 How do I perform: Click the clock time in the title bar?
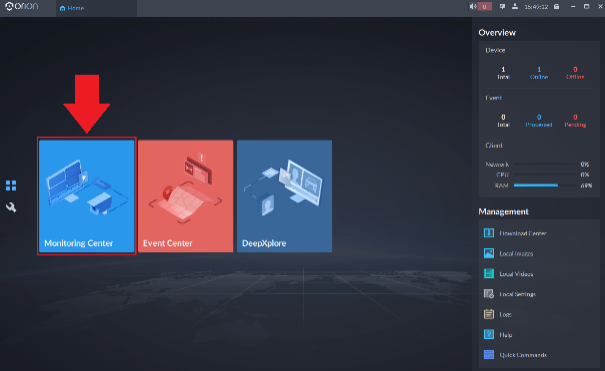pyautogui.click(x=536, y=7)
